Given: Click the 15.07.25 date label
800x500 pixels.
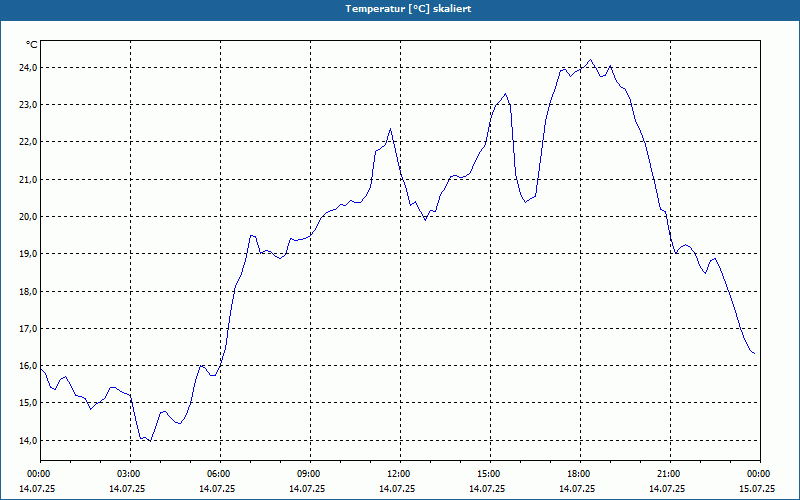Looking at the screenshot, I should coord(757,489).
